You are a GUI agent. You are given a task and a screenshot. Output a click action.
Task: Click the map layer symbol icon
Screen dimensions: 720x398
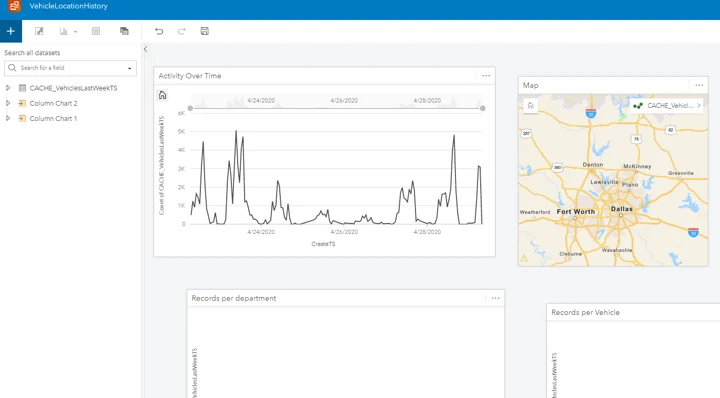pos(638,106)
